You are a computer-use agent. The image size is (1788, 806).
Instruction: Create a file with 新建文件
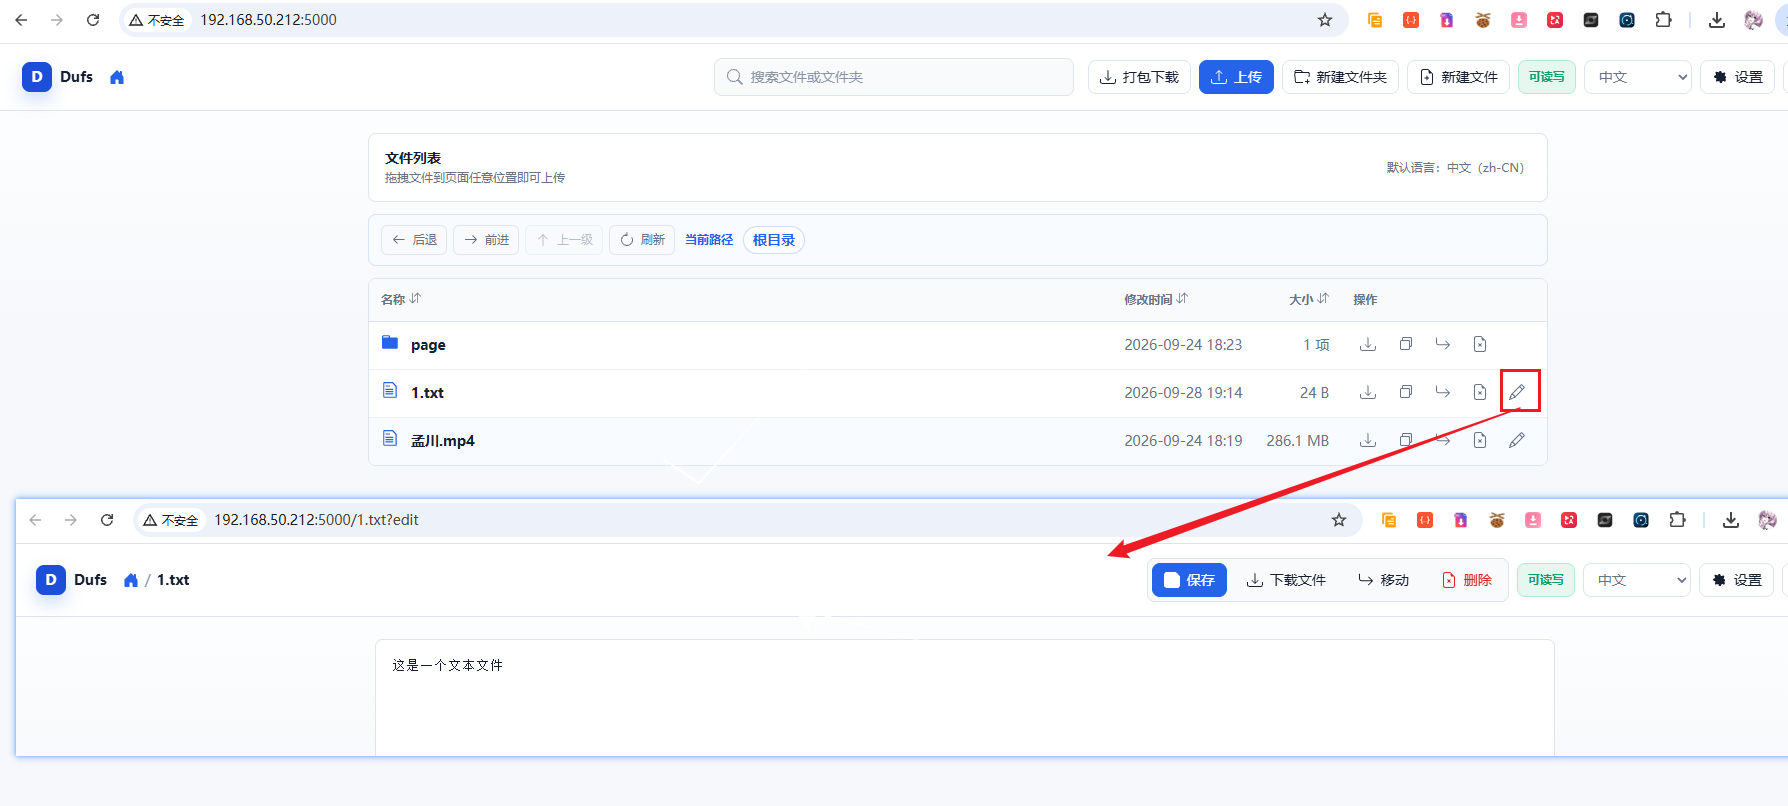[x=1458, y=77]
